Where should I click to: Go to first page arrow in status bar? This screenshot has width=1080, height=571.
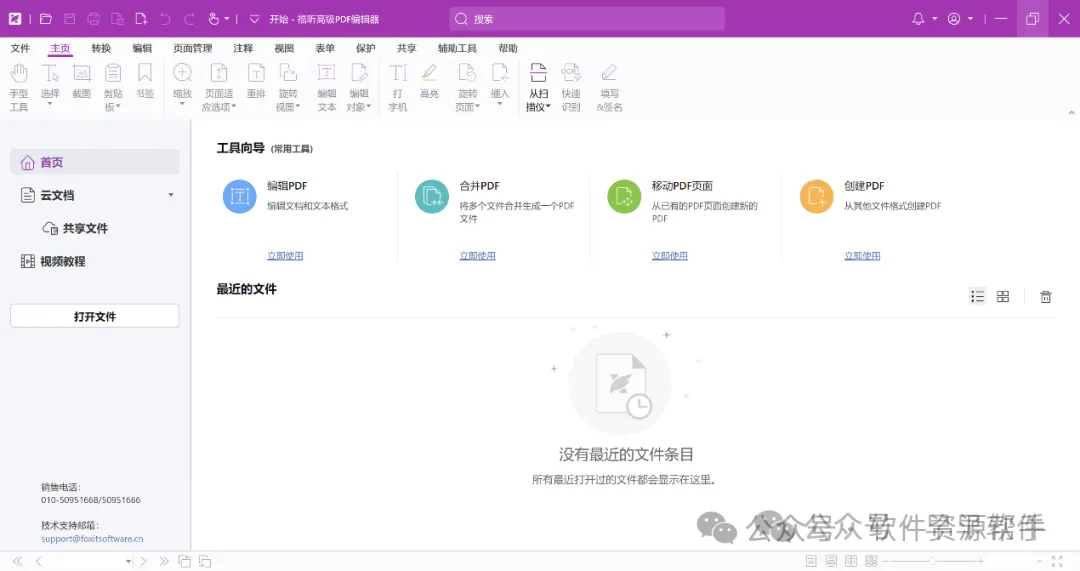[18, 561]
